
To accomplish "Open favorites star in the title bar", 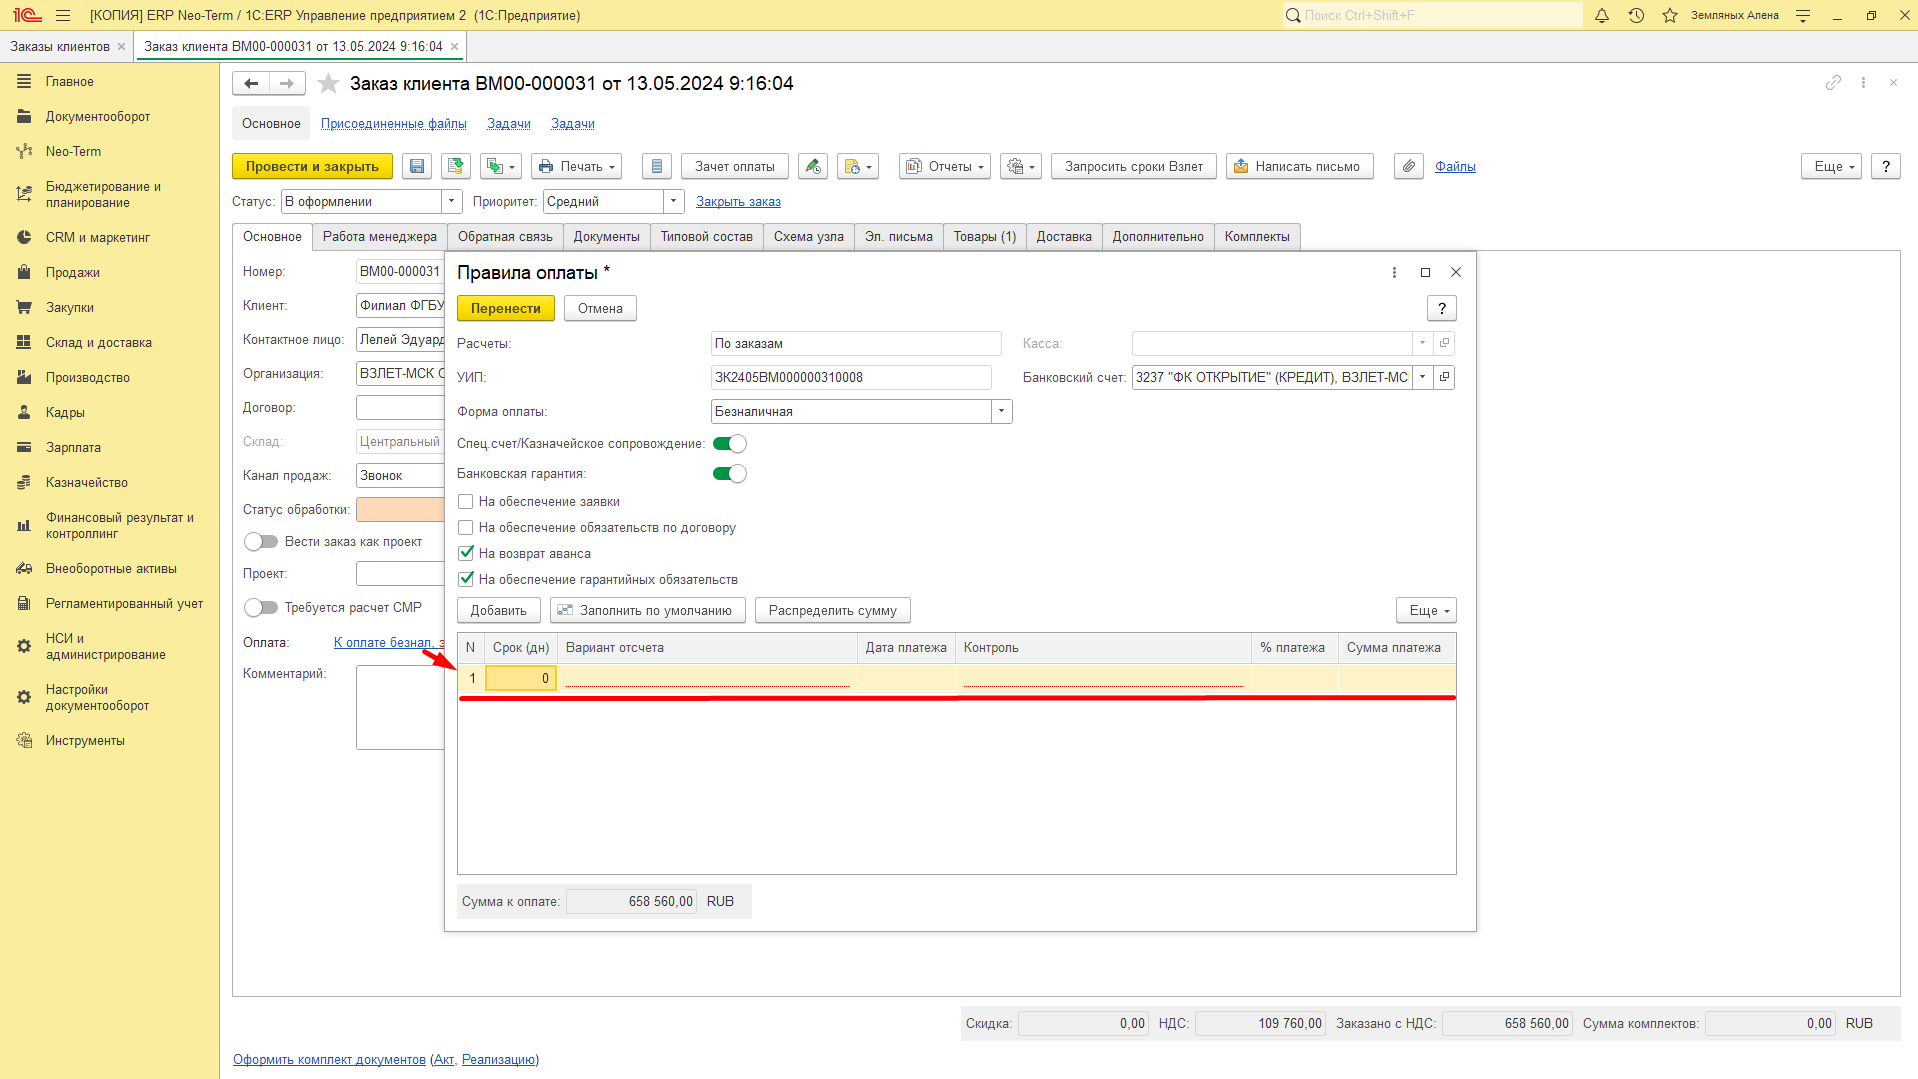I will point(1670,15).
